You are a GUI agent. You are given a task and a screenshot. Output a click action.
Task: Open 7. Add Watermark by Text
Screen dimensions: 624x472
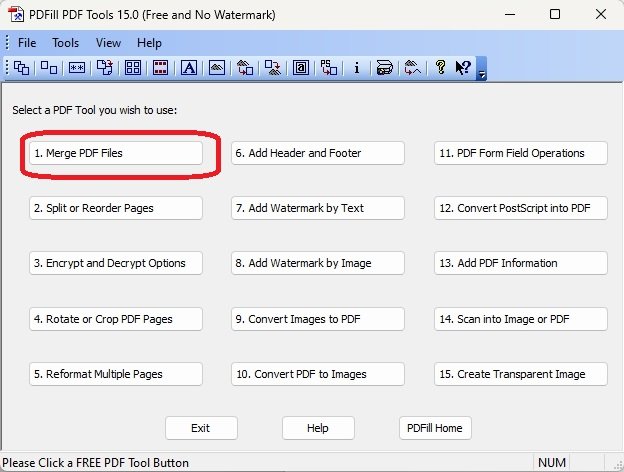tap(318, 208)
